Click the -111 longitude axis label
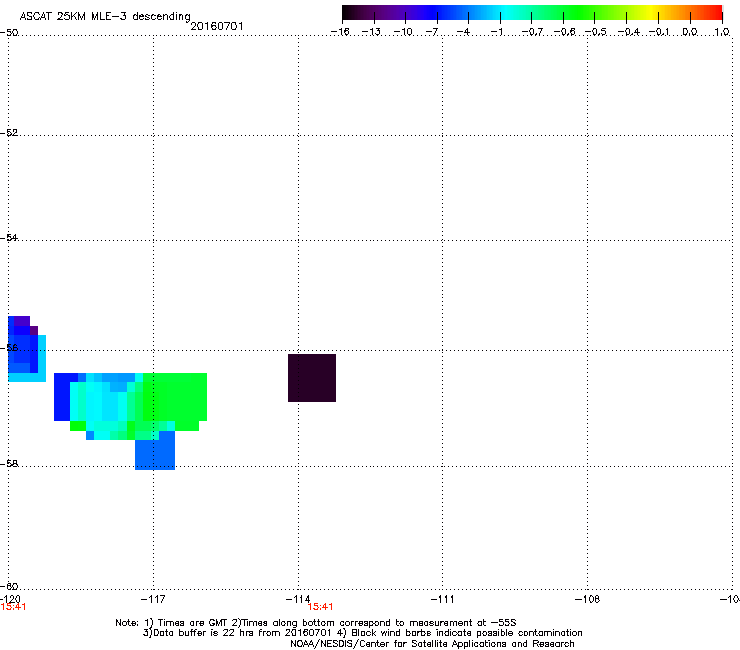The width and height of the screenshot is (740, 650). 442,599
